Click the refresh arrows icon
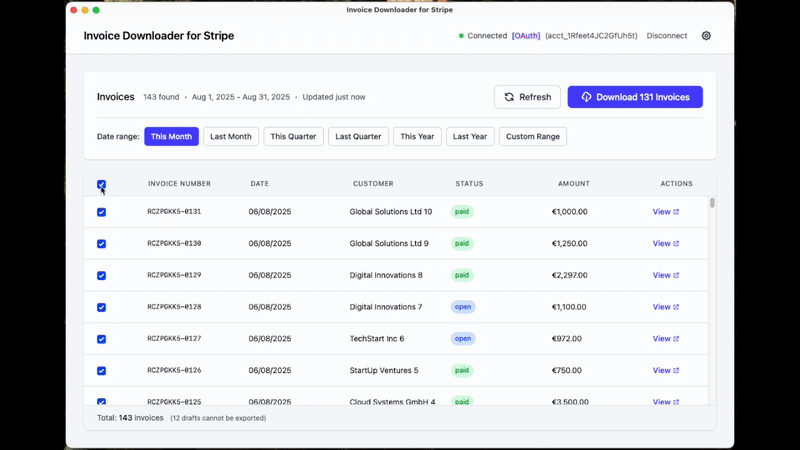800x450 pixels. pyautogui.click(x=509, y=97)
